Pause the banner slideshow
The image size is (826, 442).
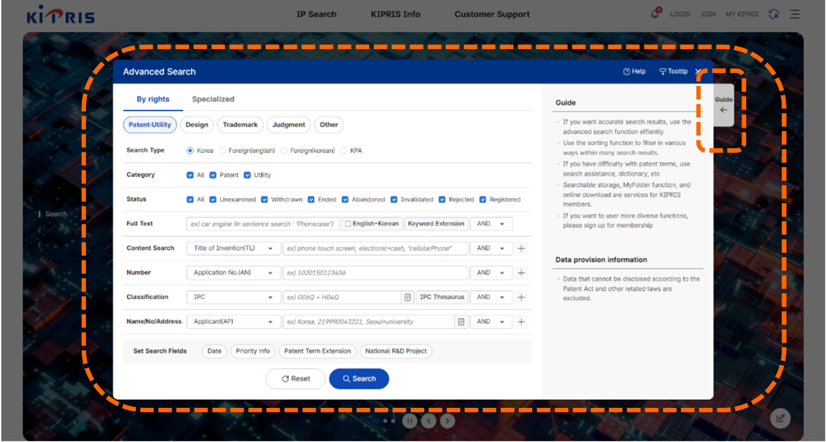410,421
